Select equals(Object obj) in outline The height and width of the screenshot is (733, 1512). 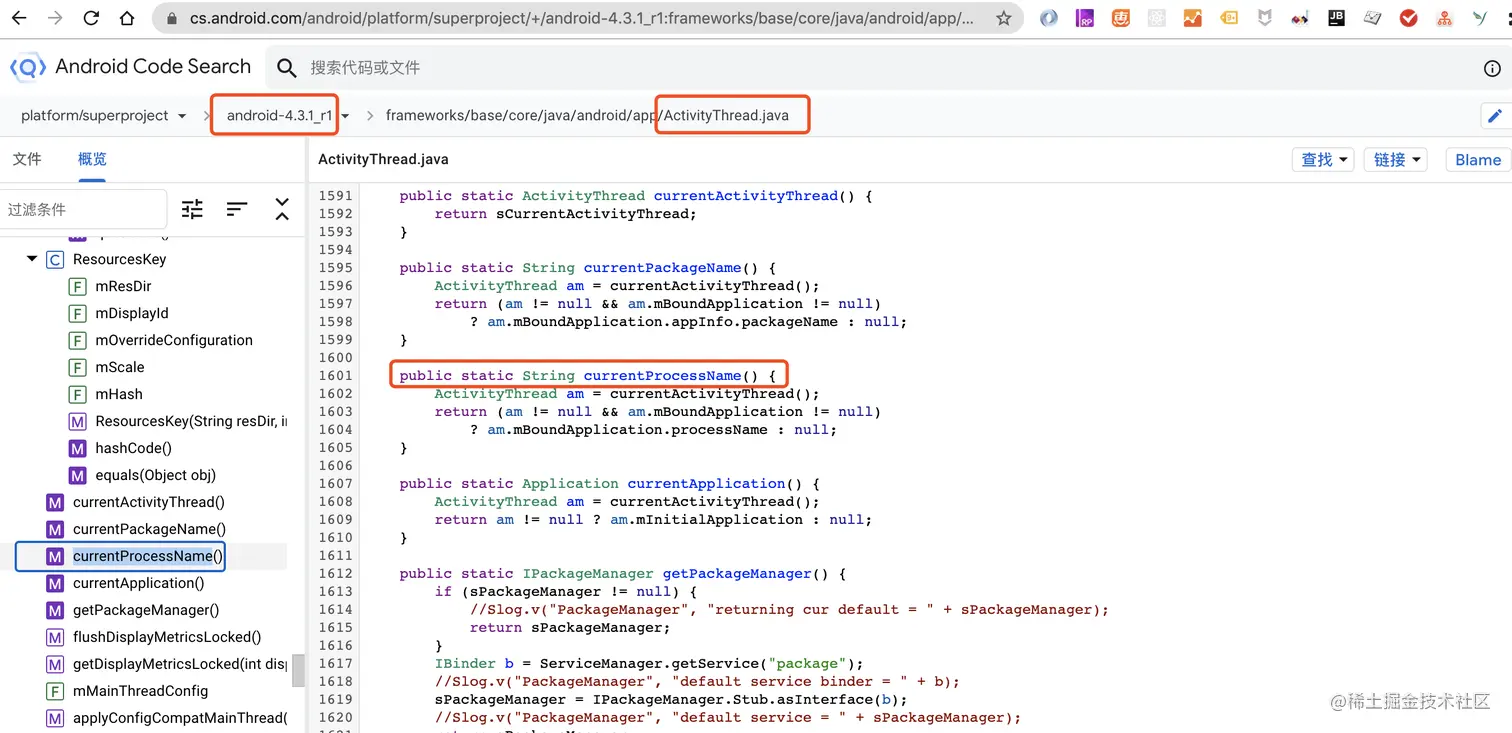pyautogui.click(x=155, y=475)
